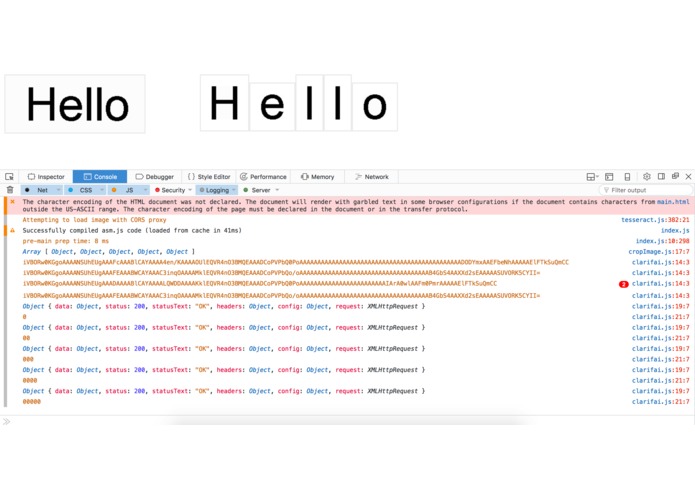This screenshot has width=695, height=494.
Task: Switch to the Console tab
Action: coord(100,176)
